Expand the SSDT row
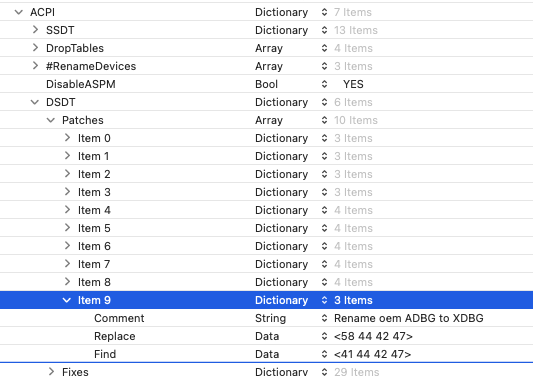 (x=35, y=30)
